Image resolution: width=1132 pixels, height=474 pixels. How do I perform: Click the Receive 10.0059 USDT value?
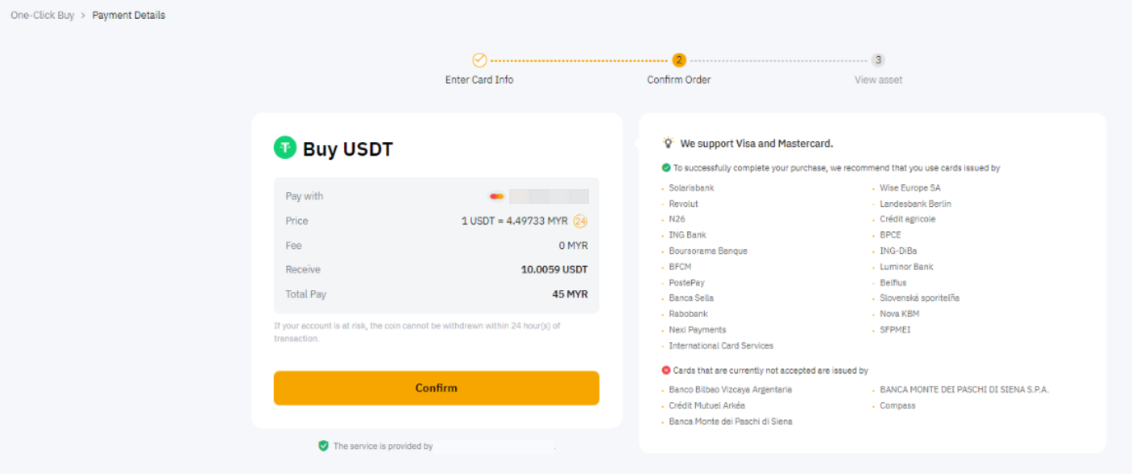[554, 270]
